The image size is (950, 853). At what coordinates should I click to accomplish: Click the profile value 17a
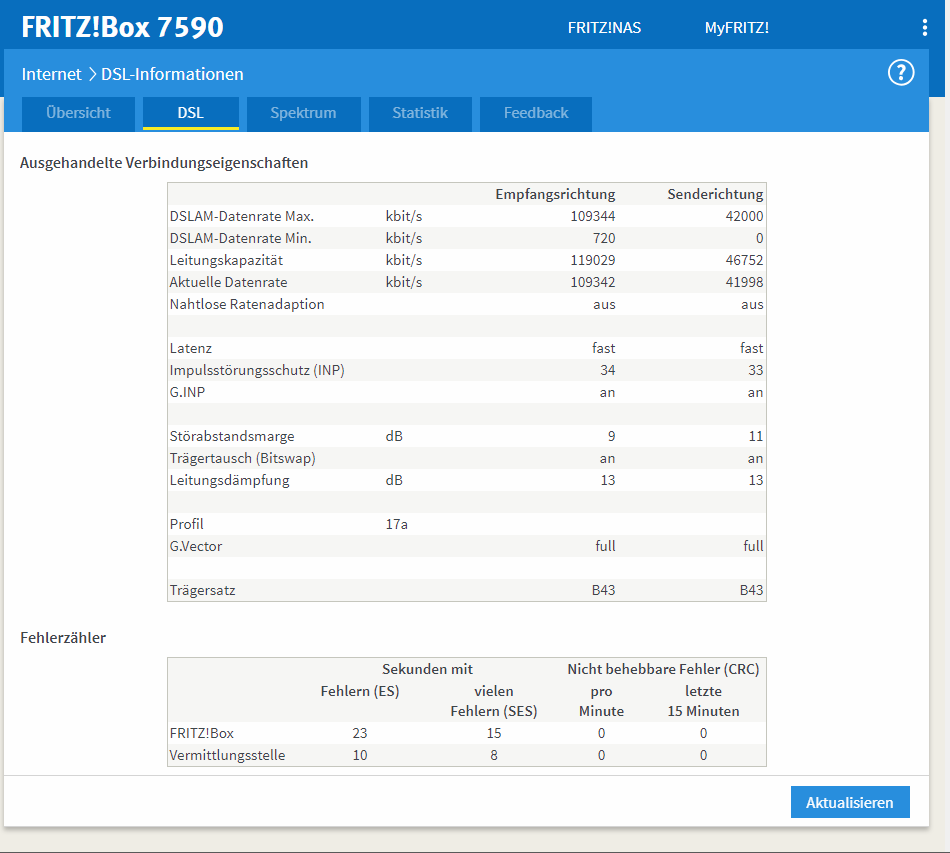click(397, 524)
